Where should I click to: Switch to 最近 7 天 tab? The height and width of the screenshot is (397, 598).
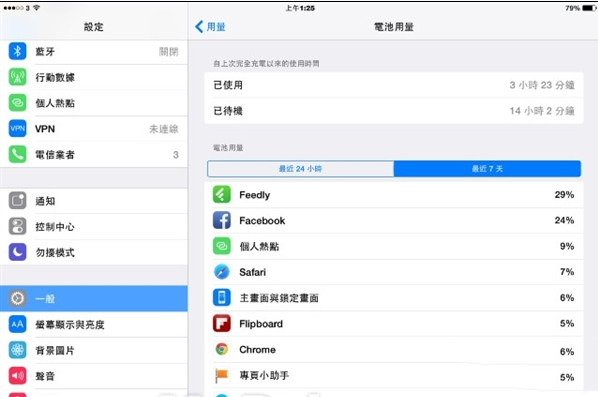[487, 169]
